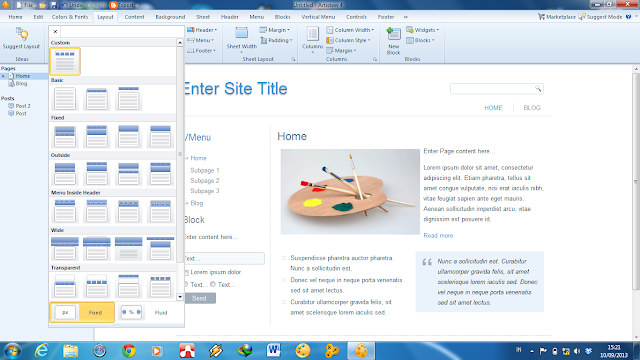Click the Send button in preview
640x360 pixels.
(200, 298)
